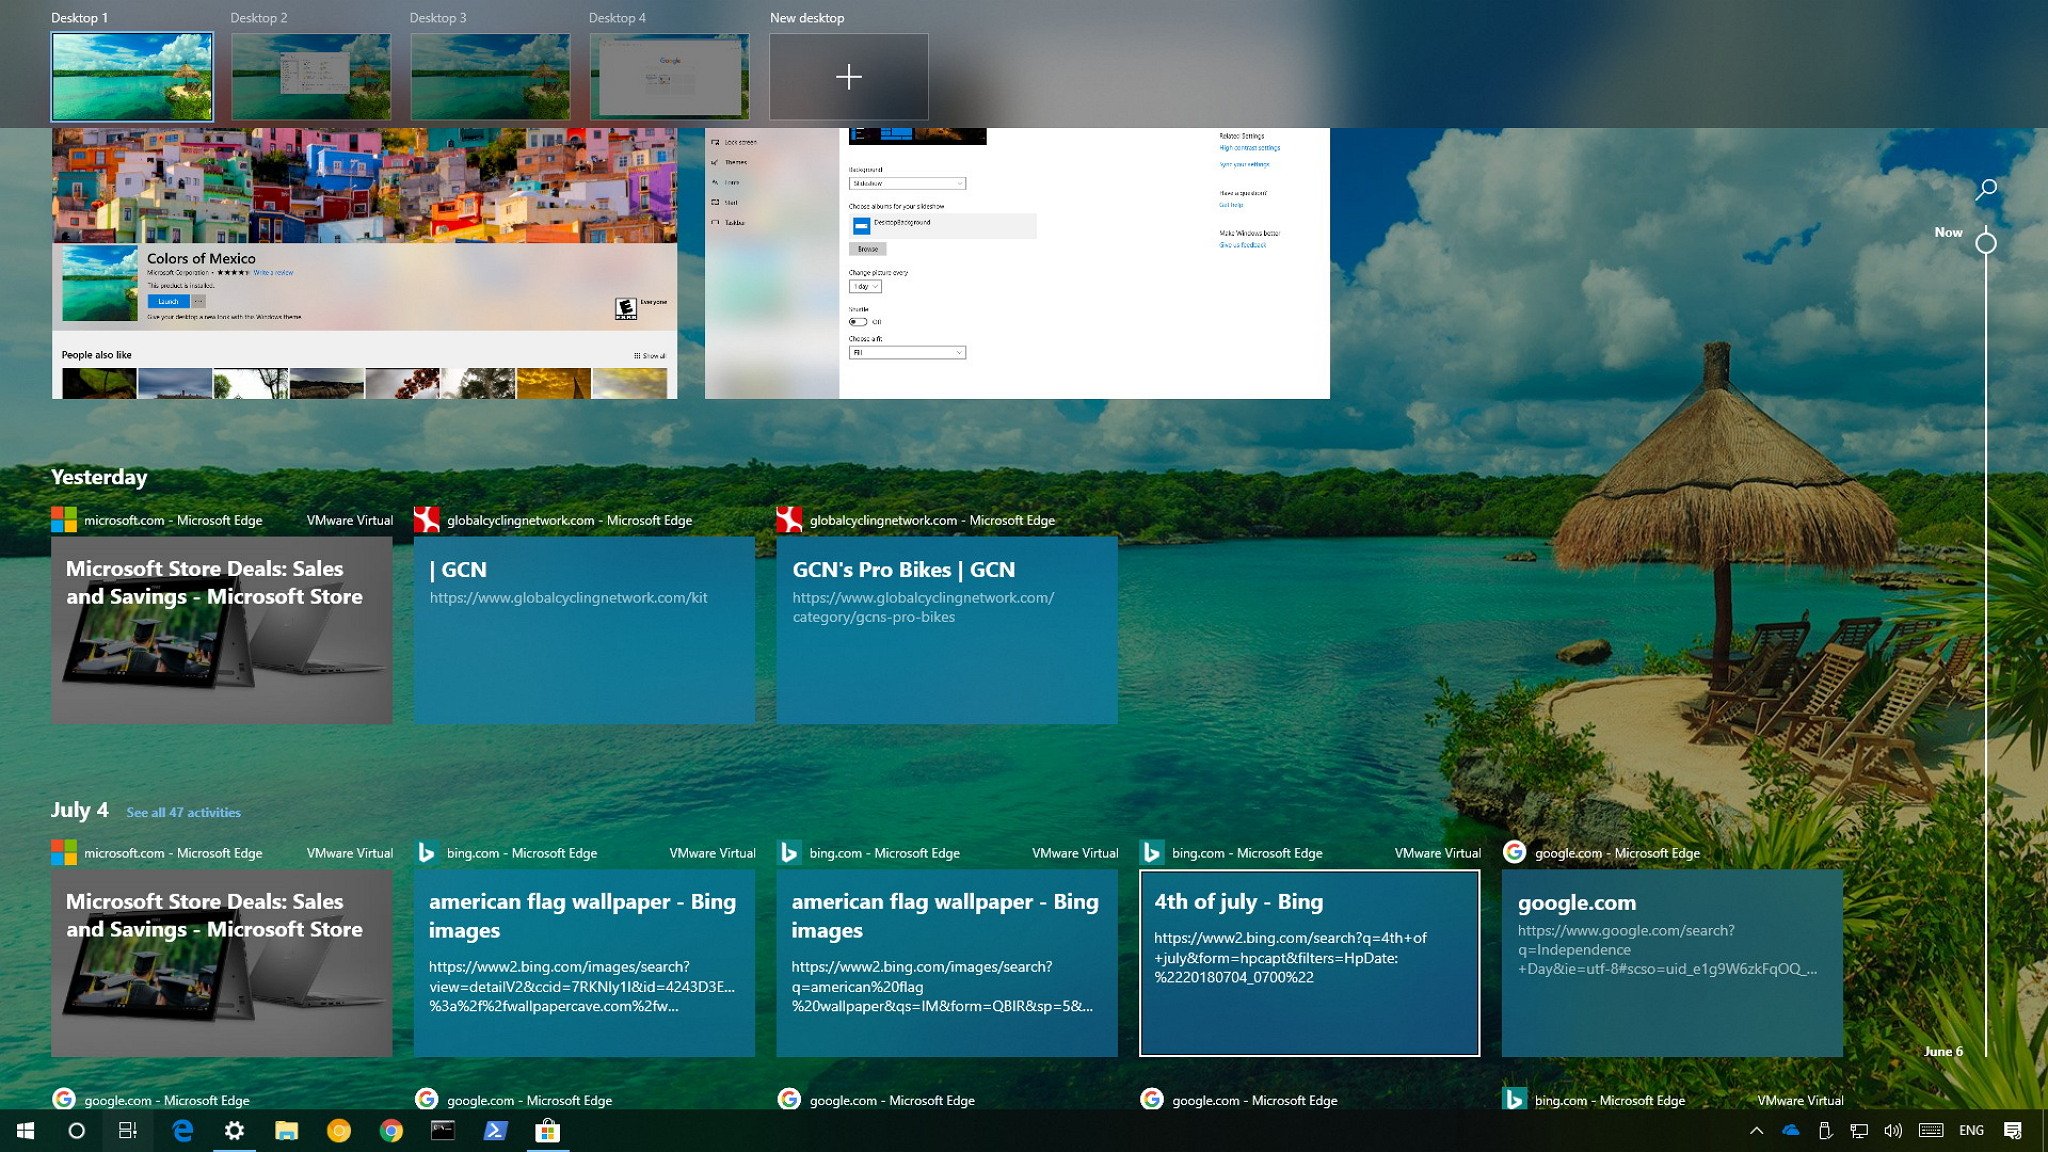Open File Explorer from taskbar
2048x1152 pixels.
pyautogui.click(x=286, y=1129)
